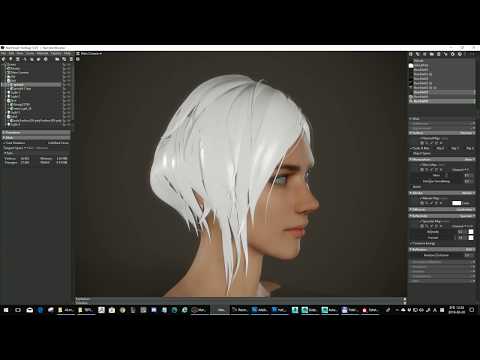
Task: Open the Capture menu
Action: tap(56, 53)
